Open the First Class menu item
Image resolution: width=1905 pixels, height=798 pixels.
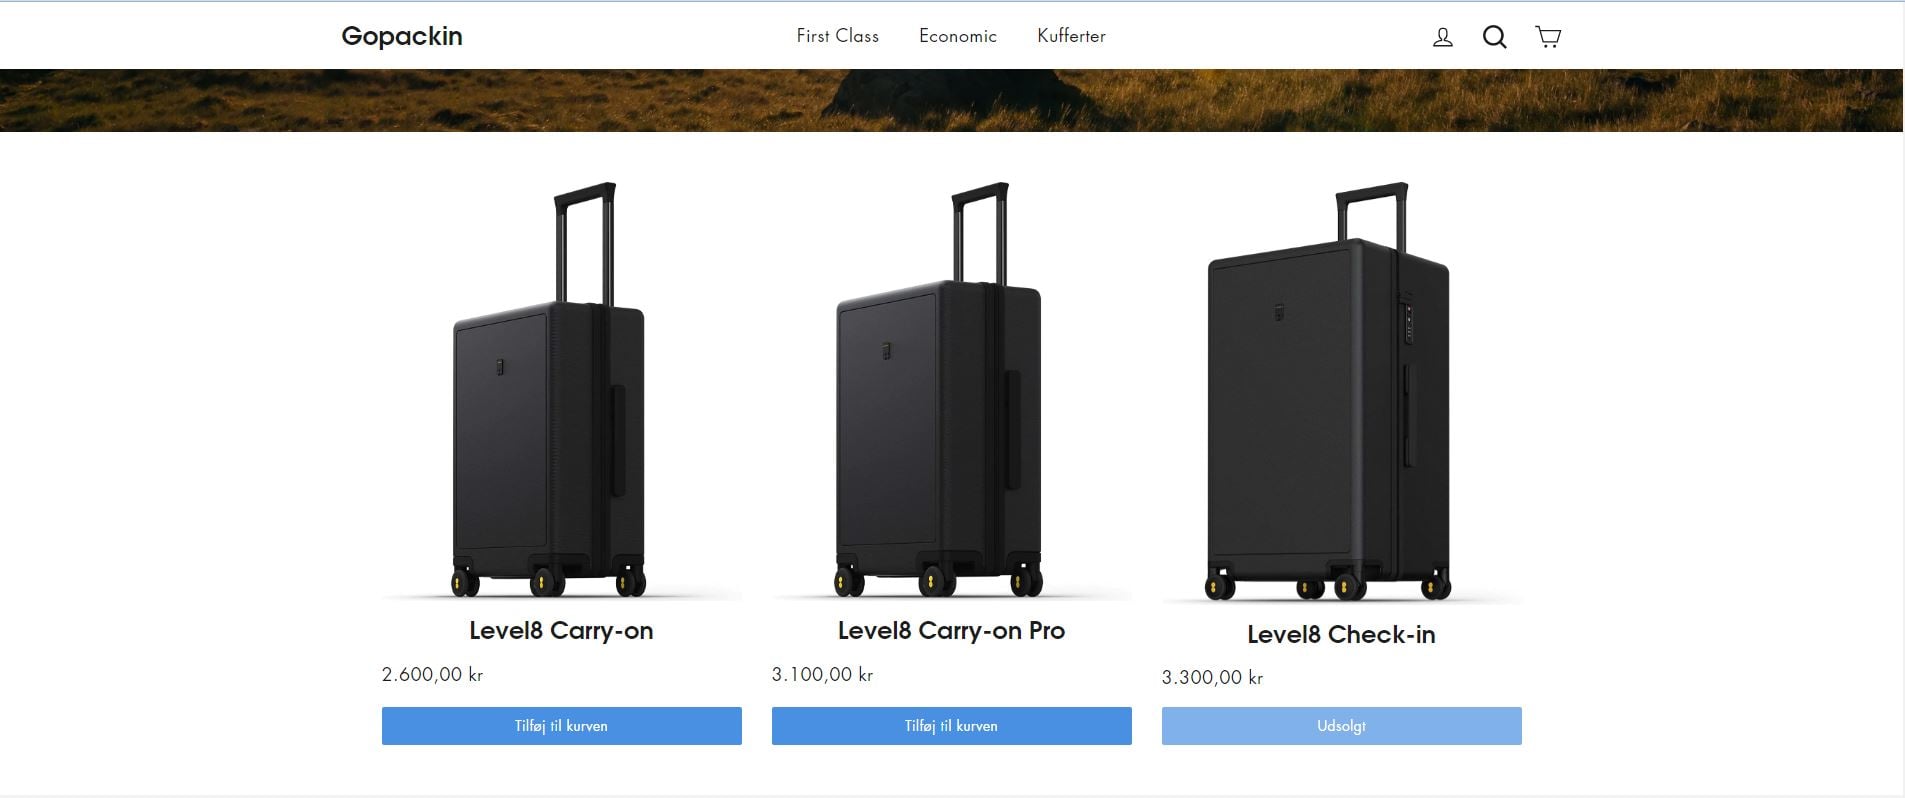click(837, 36)
